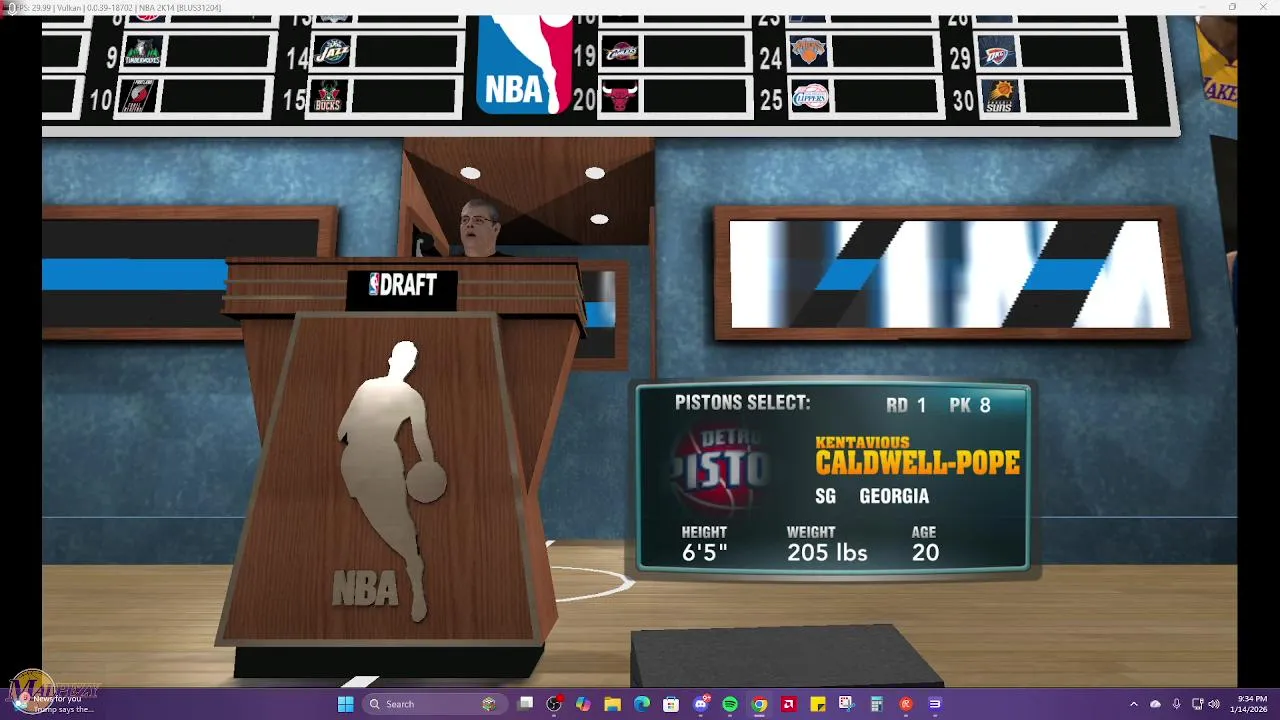
Task: Open network settings tray icon
Action: pos(1198,704)
